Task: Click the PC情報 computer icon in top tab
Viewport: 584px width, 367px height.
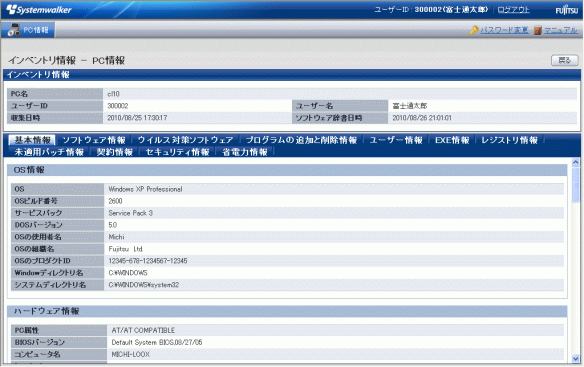Action: 14,30
